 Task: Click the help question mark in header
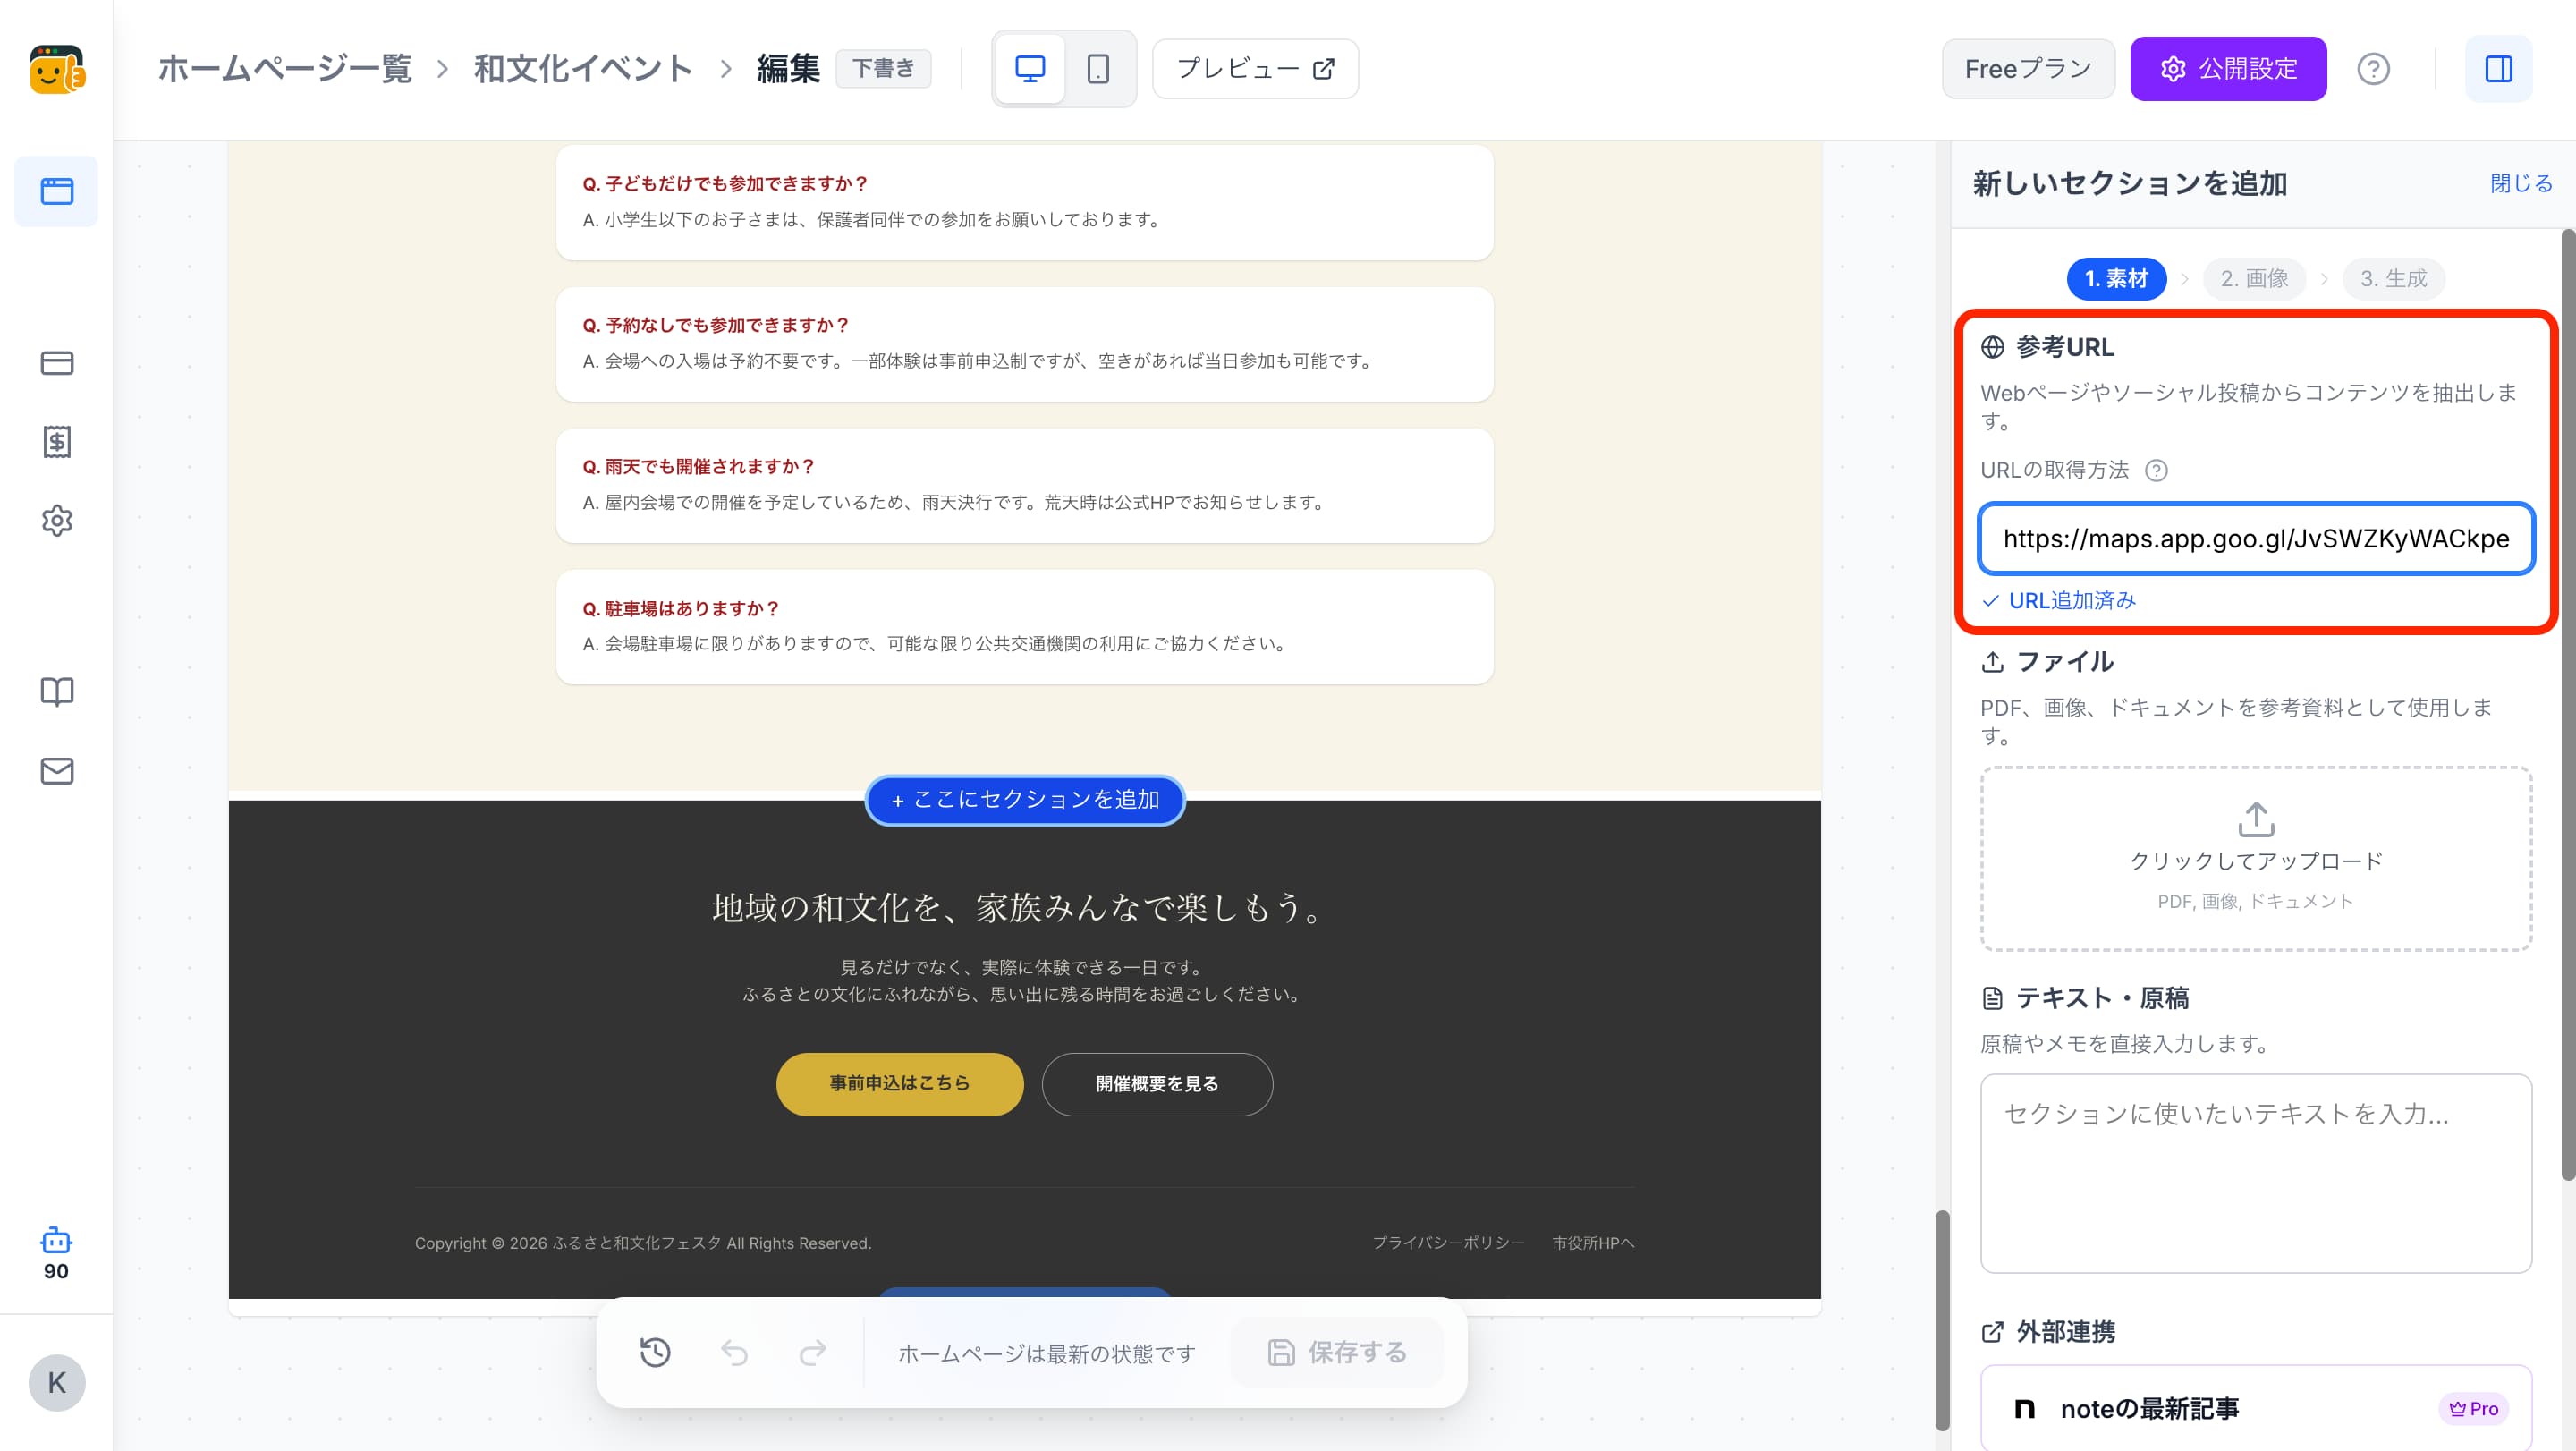2373,69
